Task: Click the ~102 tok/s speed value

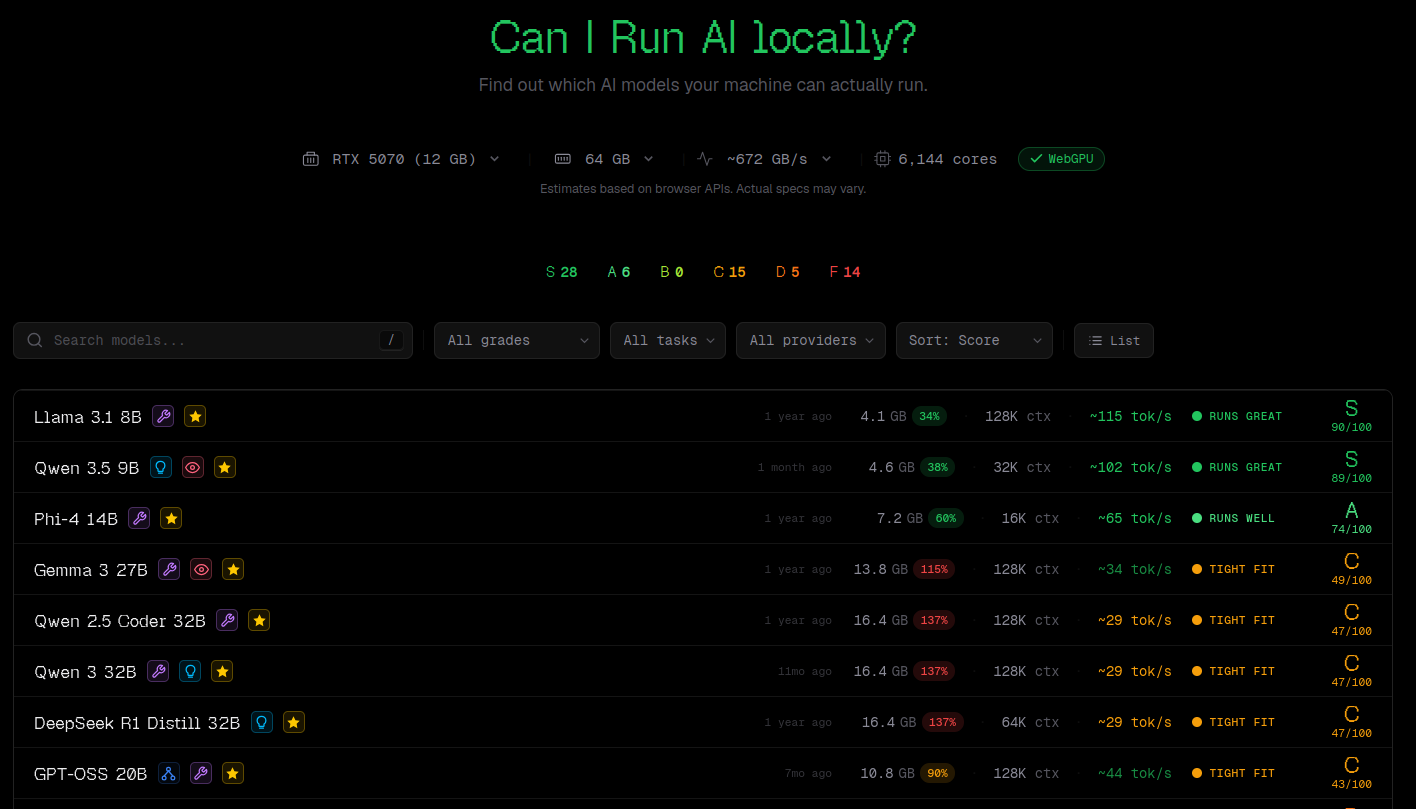Action: [1130, 467]
